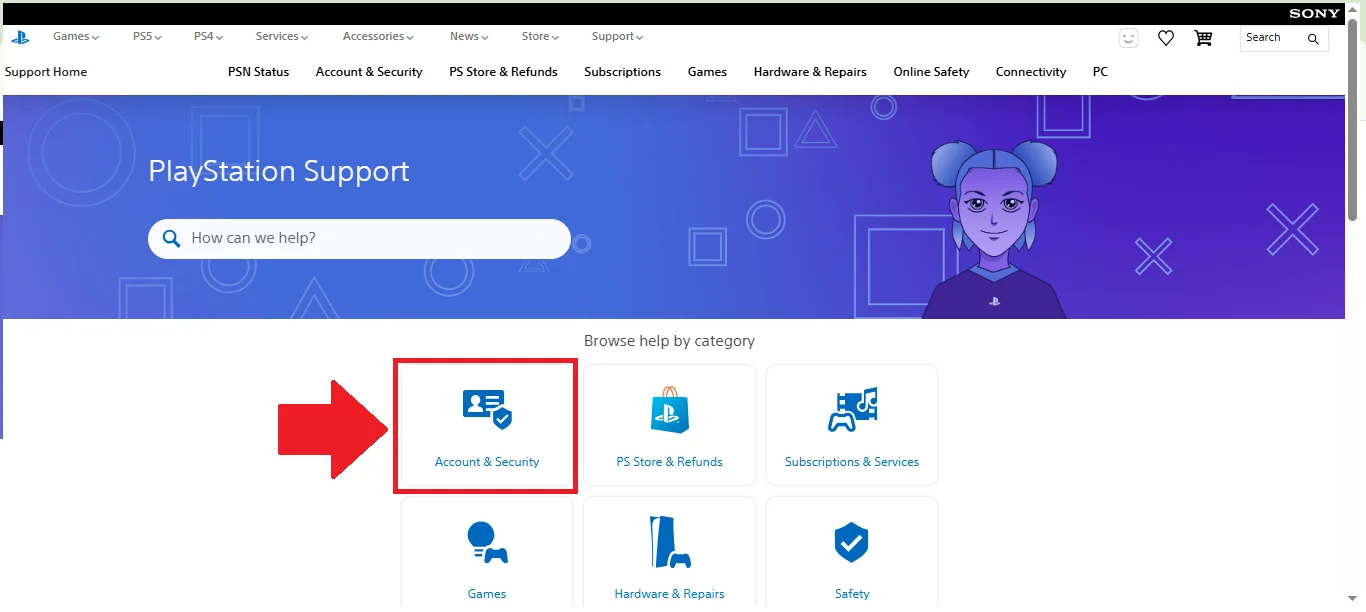Screen dimensions: 1366x612
Task: Click the 'Browse help by category' heading
Action: click(x=669, y=341)
